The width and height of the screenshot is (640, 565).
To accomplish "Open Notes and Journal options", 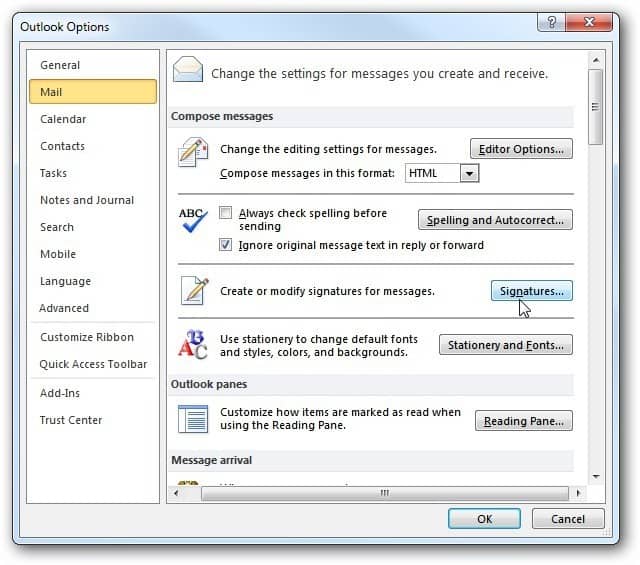I will tap(93, 200).
